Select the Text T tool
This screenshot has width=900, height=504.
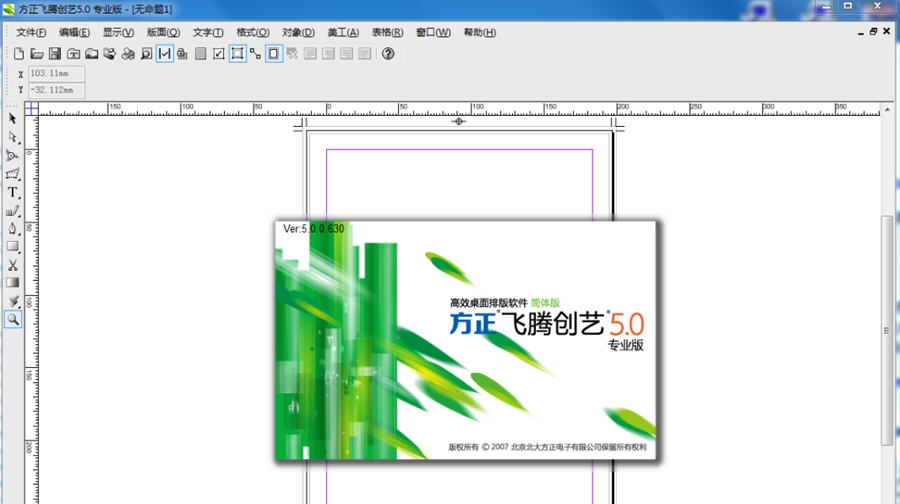coord(13,192)
